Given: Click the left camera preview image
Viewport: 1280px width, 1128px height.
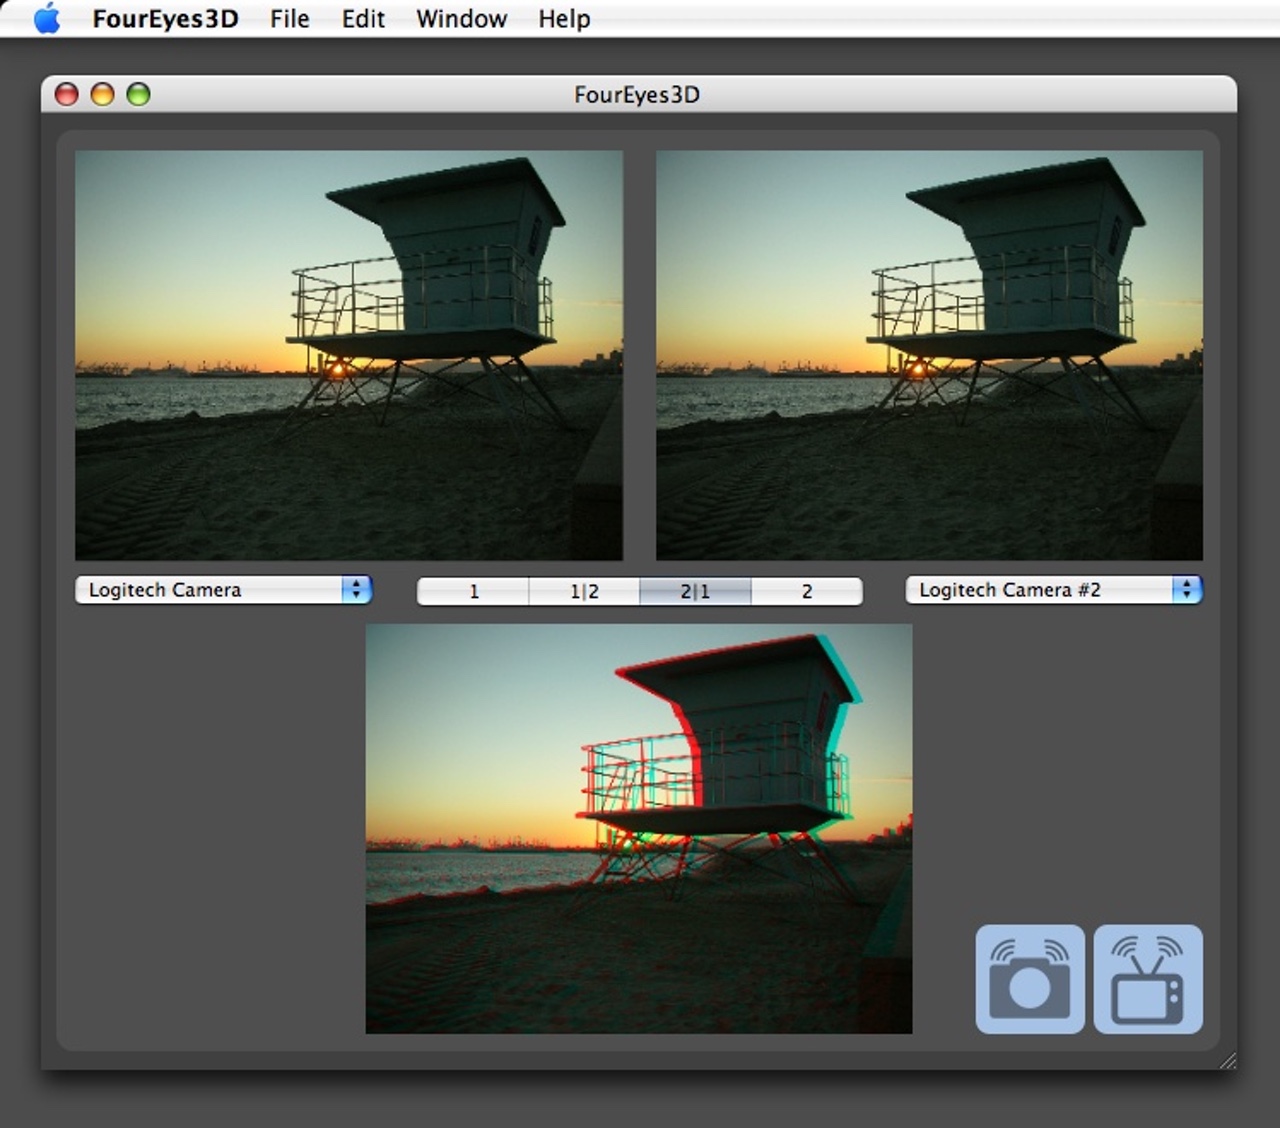Looking at the screenshot, I should [x=349, y=355].
